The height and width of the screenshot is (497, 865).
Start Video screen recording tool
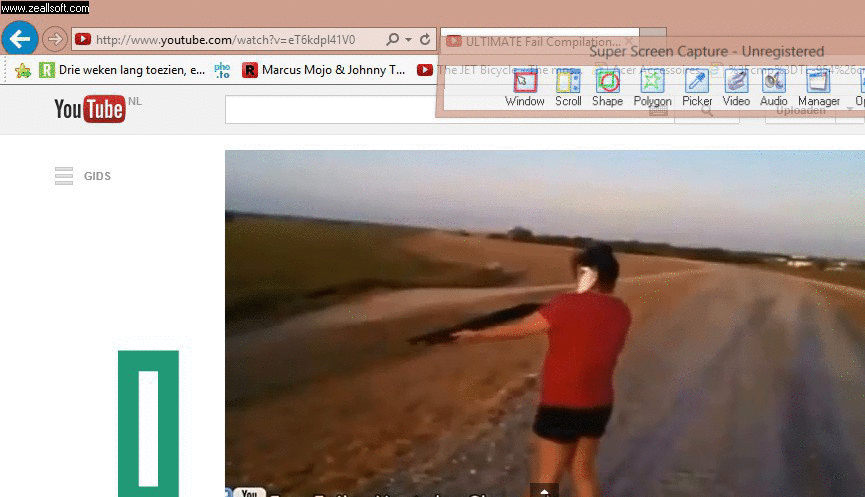point(736,87)
